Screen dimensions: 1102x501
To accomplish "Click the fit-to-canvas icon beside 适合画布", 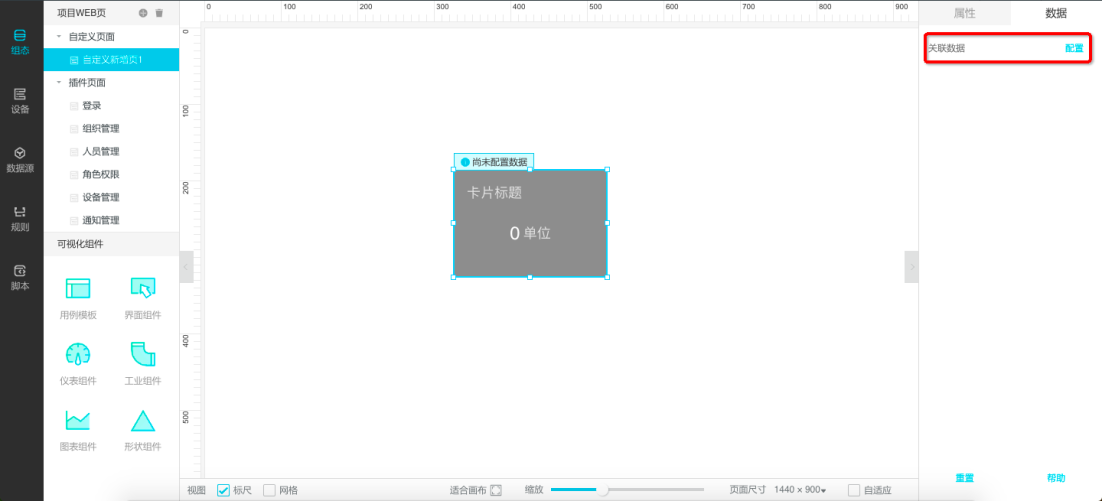I will tap(496, 490).
